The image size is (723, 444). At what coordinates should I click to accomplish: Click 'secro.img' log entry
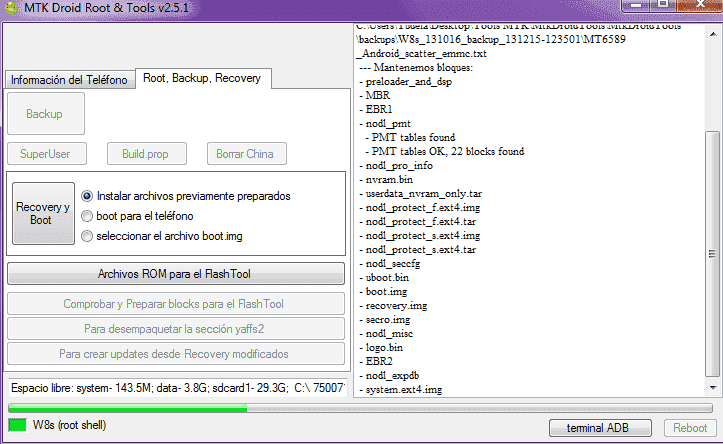(x=387, y=320)
